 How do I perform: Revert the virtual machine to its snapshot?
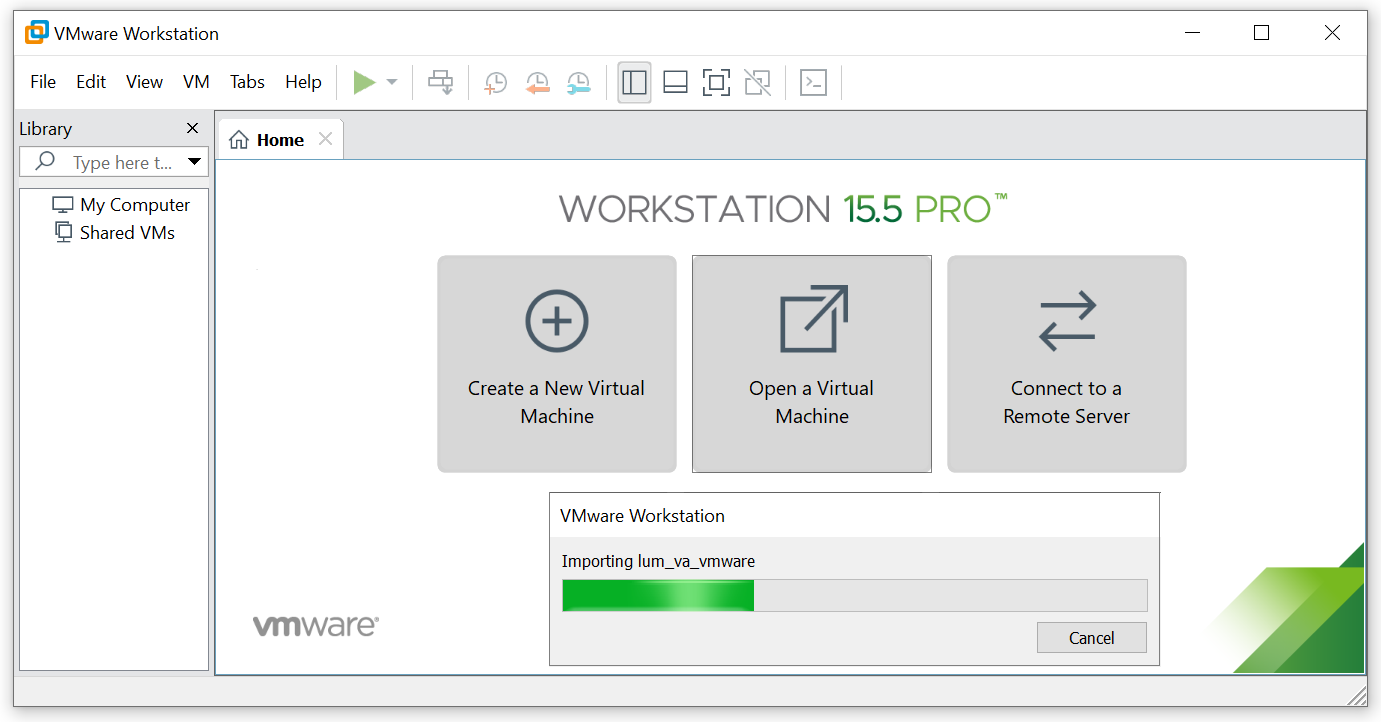(x=537, y=82)
